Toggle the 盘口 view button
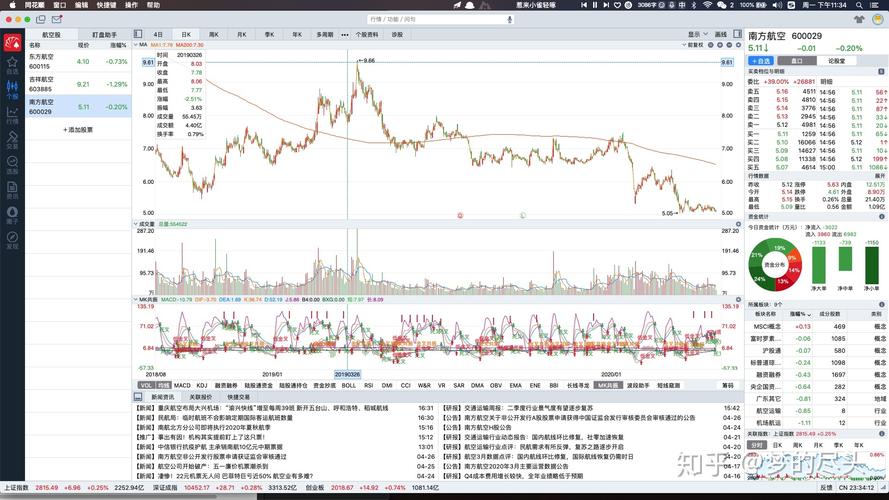The height and width of the screenshot is (500, 889). (797, 61)
